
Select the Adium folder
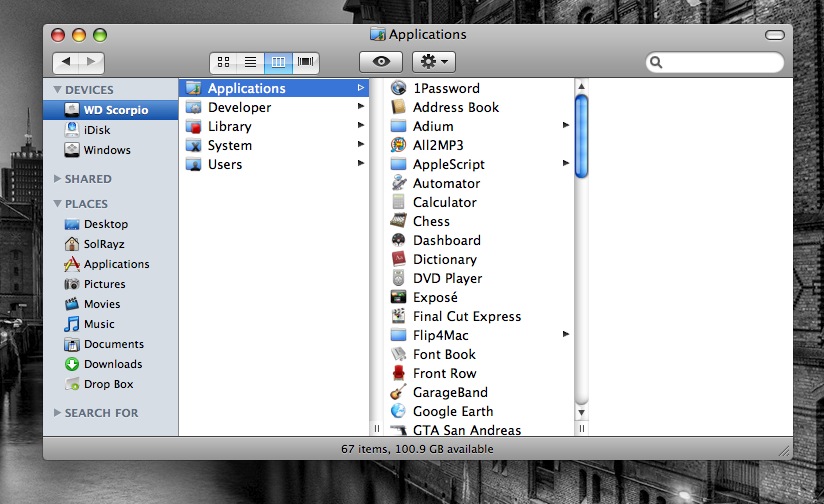pos(398,126)
